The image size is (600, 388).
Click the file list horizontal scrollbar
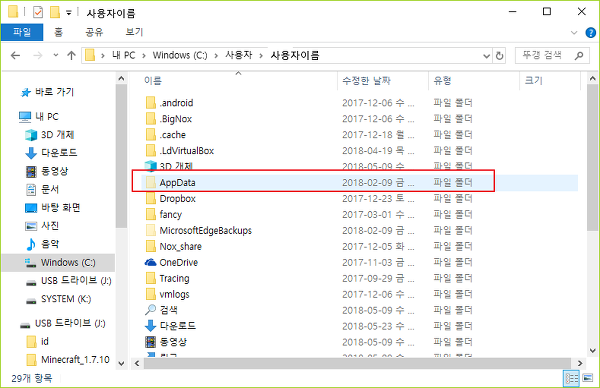(x=357, y=364)
